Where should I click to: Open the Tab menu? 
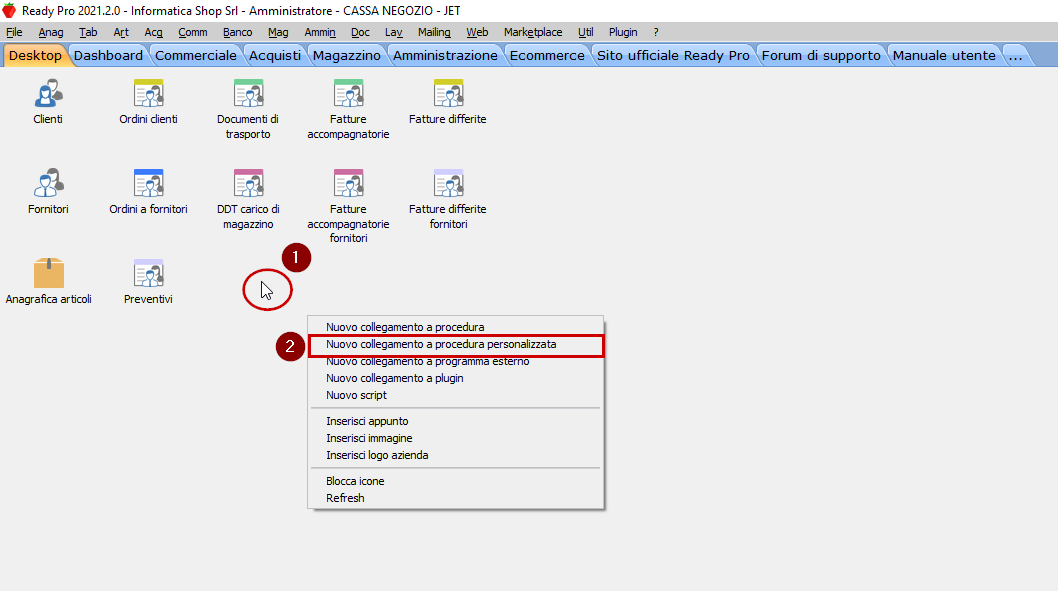point(88,32)
